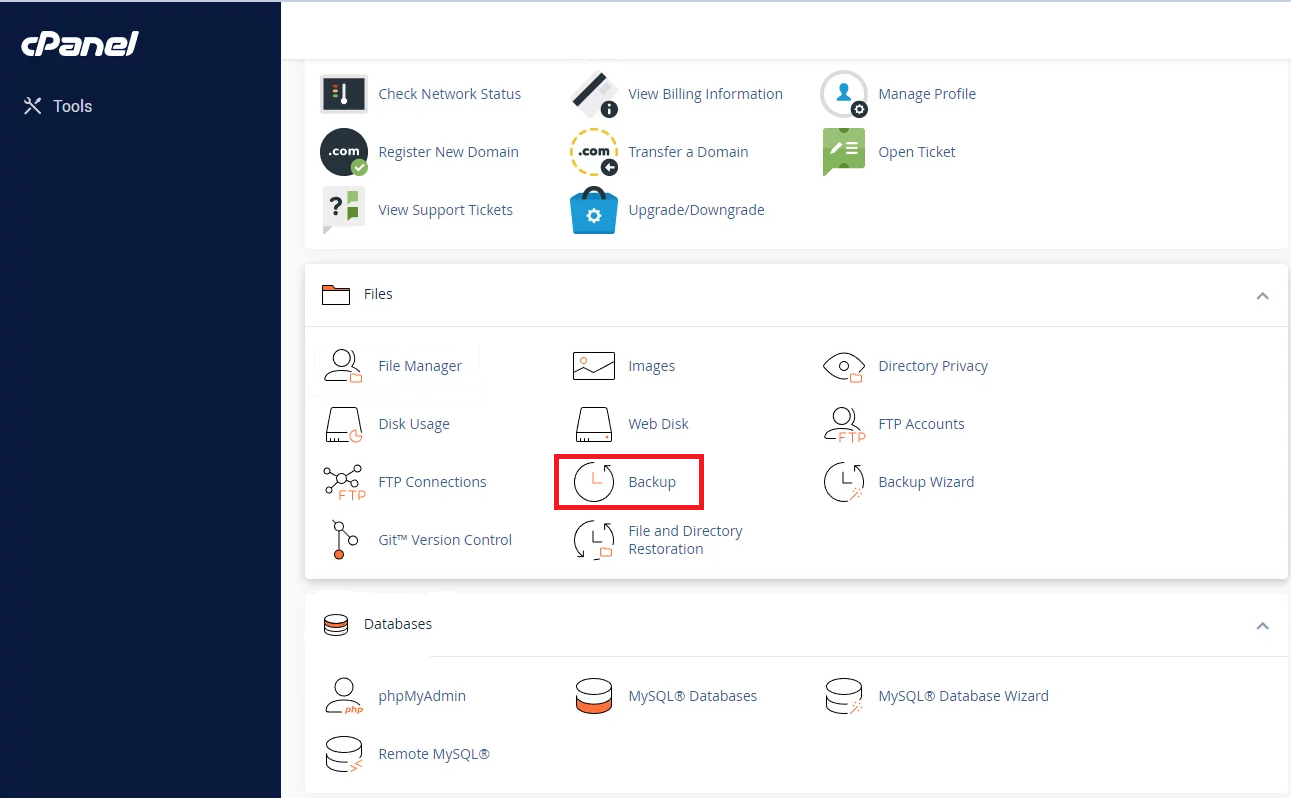Click the Directory Privacy eye icon
The image size is (1291, 798).
pos(843,366)
